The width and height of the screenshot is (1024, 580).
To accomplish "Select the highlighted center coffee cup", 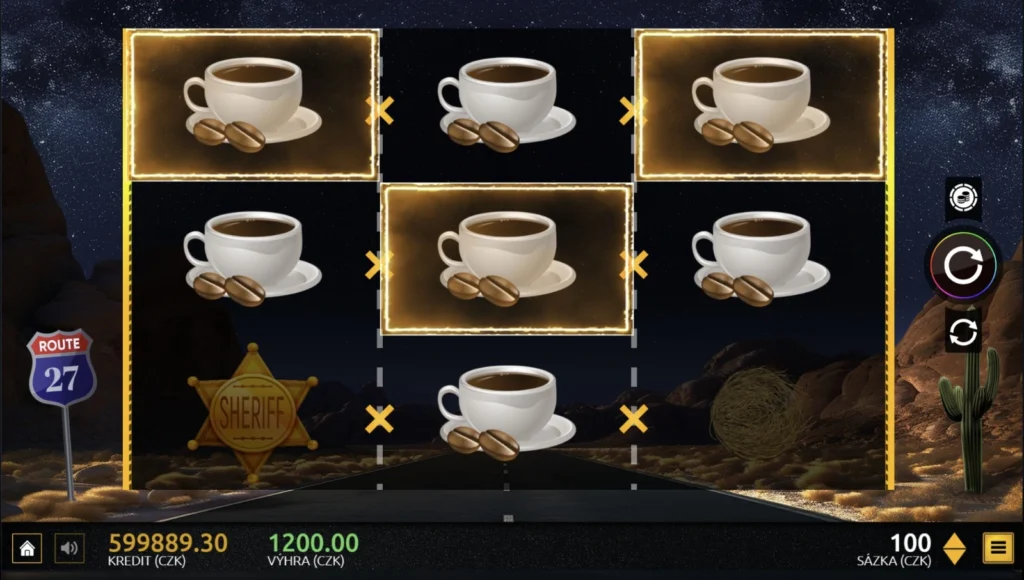I will pyautogui.click(x=507, y=259).
